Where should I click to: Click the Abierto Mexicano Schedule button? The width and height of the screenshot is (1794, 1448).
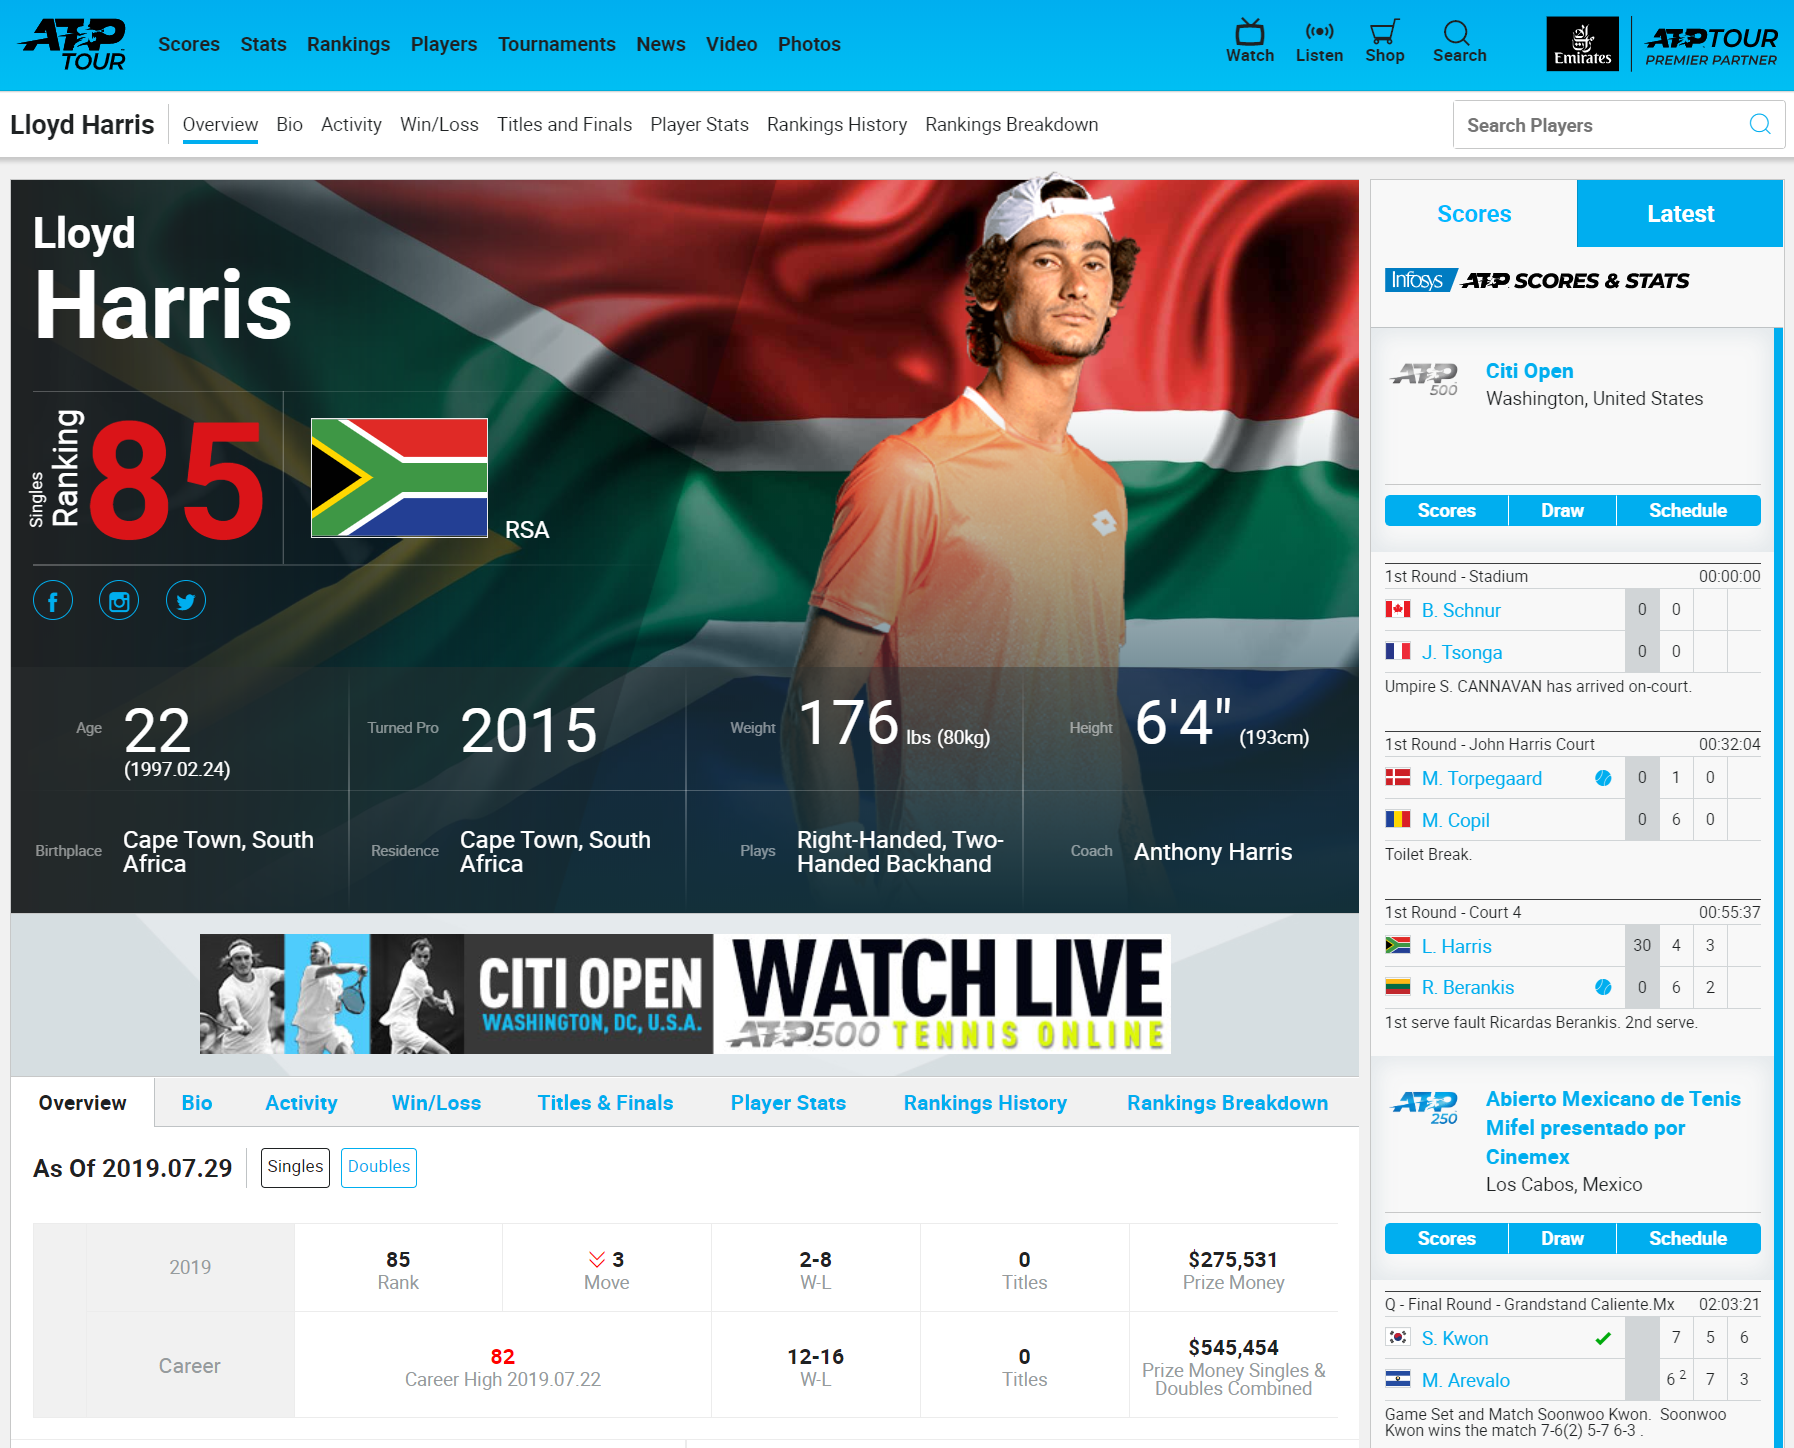1688,1238
